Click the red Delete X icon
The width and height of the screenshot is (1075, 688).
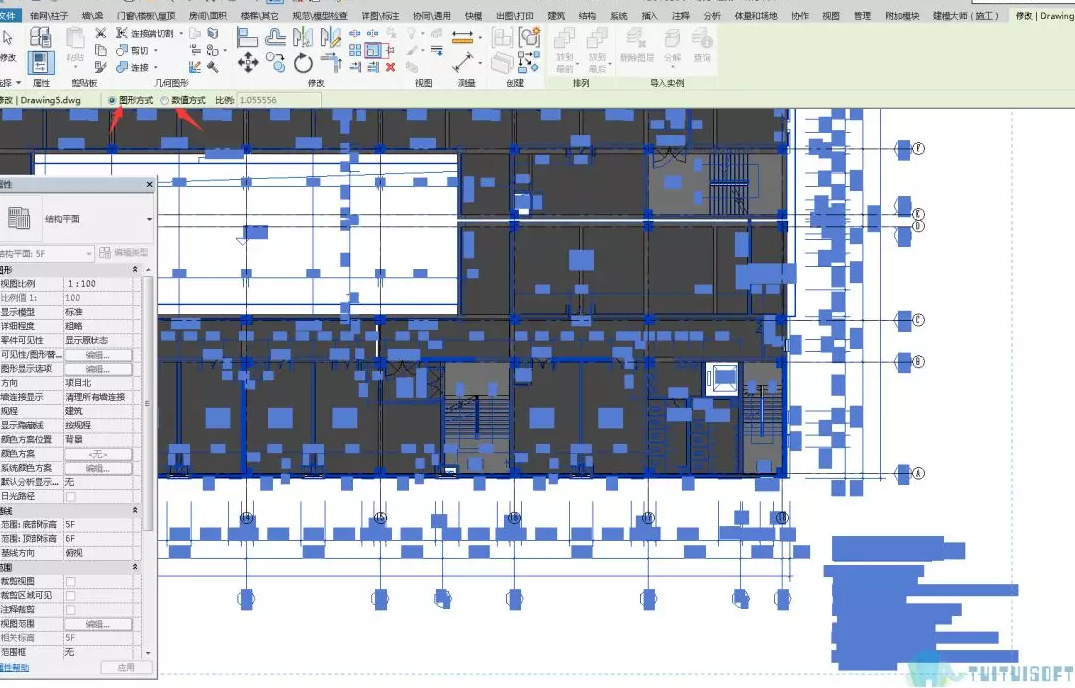390,67
